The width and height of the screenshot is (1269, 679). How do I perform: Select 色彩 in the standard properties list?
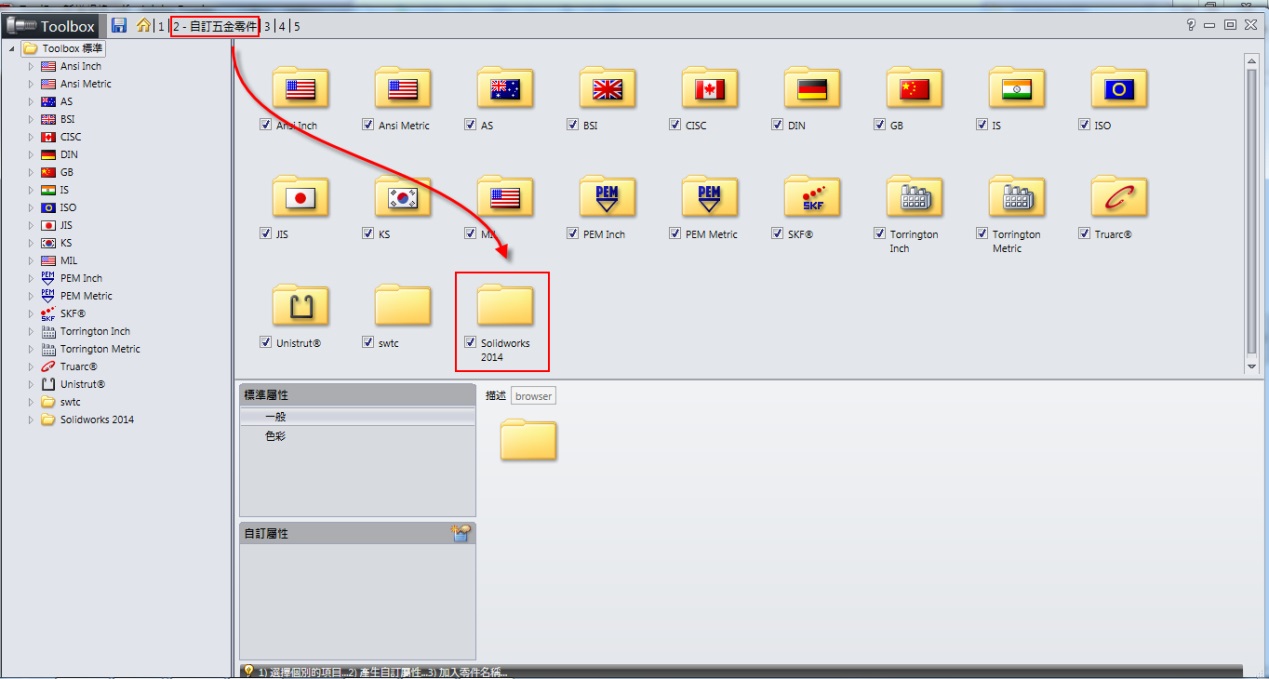[275, 436]
